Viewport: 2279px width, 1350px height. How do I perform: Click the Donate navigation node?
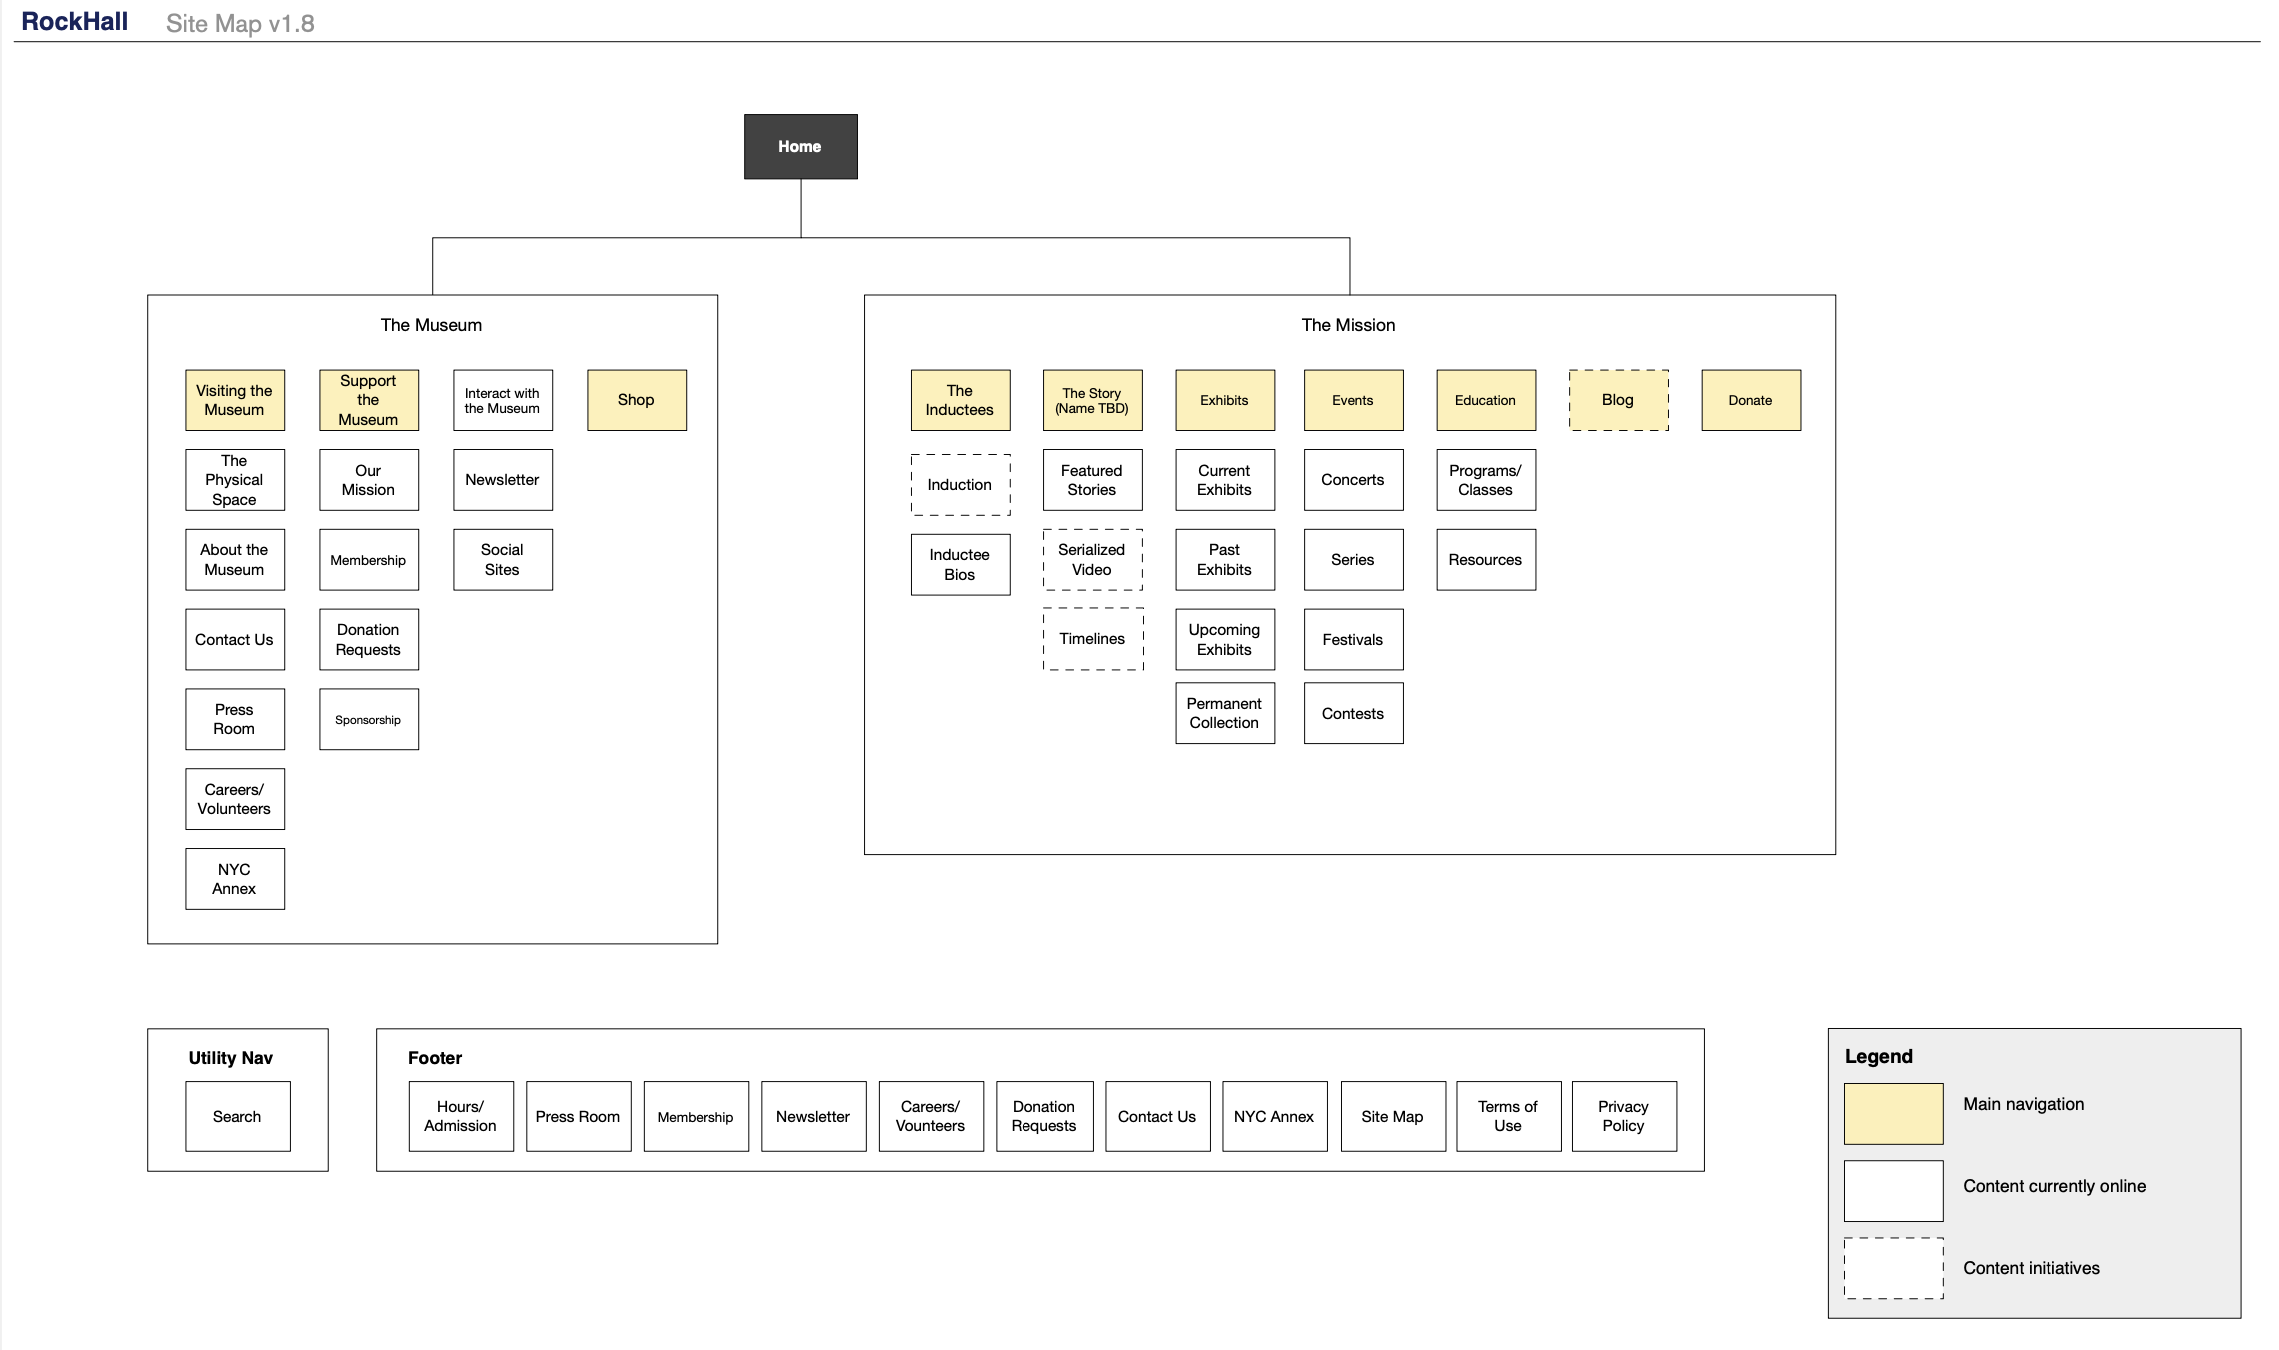coord(1750,400)
